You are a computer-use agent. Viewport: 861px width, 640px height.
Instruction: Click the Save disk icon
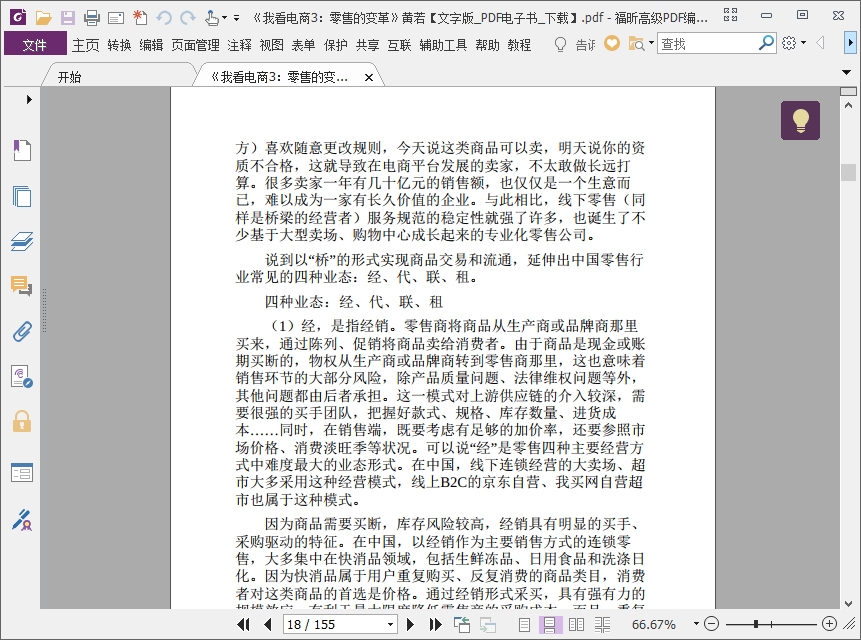pos(68,18)
